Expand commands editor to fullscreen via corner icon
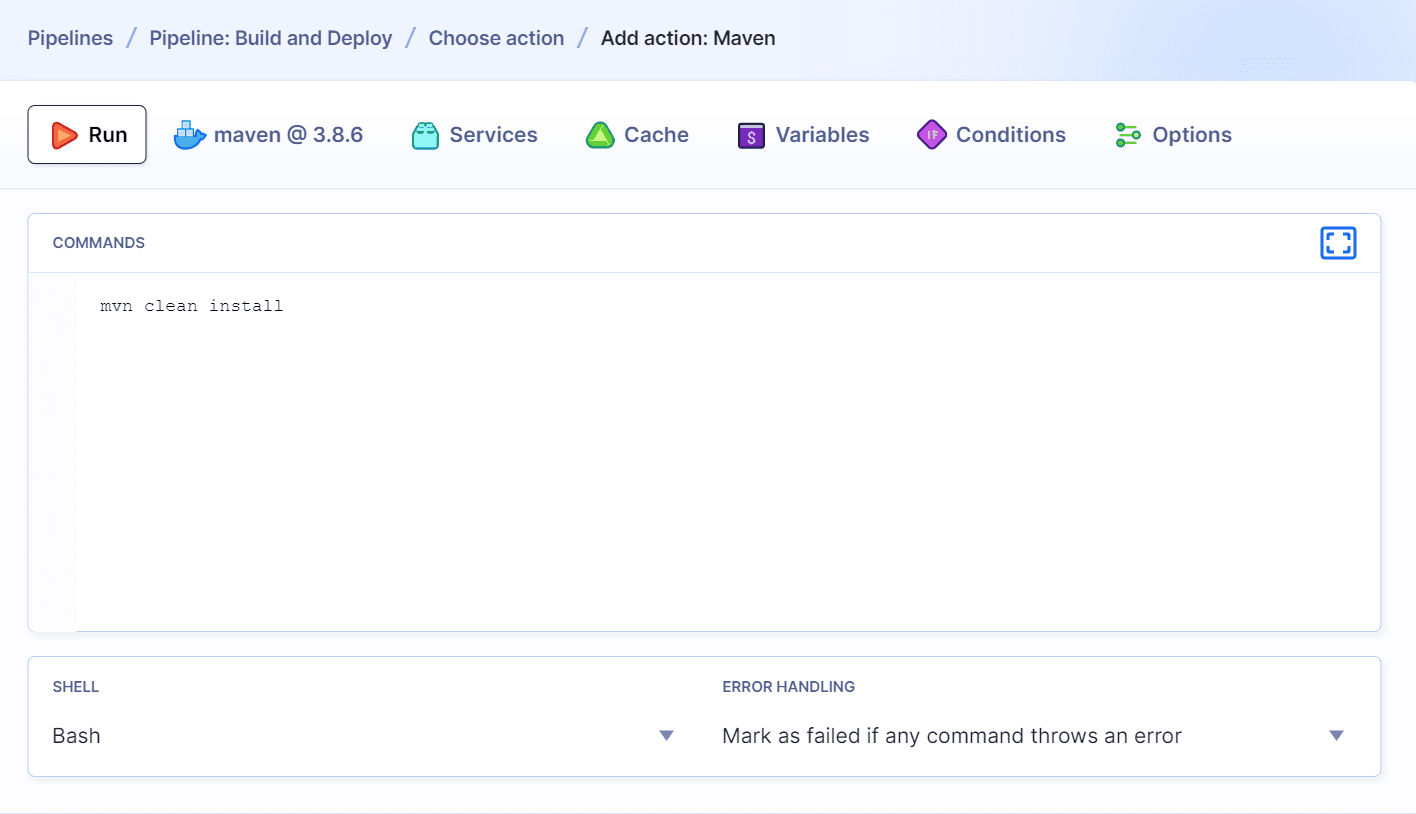Viewport: 1416px width, 814px height. coord(1338,242)
